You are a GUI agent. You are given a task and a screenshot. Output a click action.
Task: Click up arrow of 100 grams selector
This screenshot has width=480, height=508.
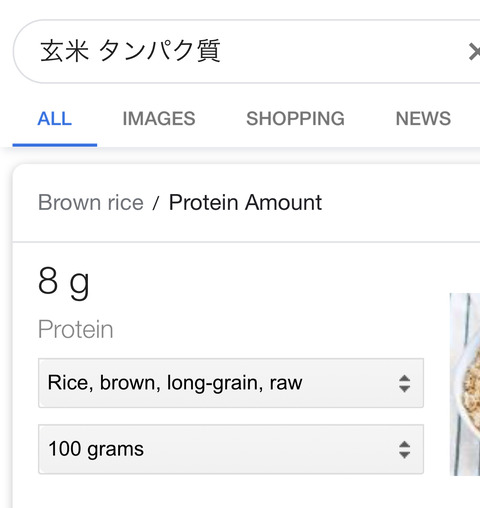(x=404, y=444)
